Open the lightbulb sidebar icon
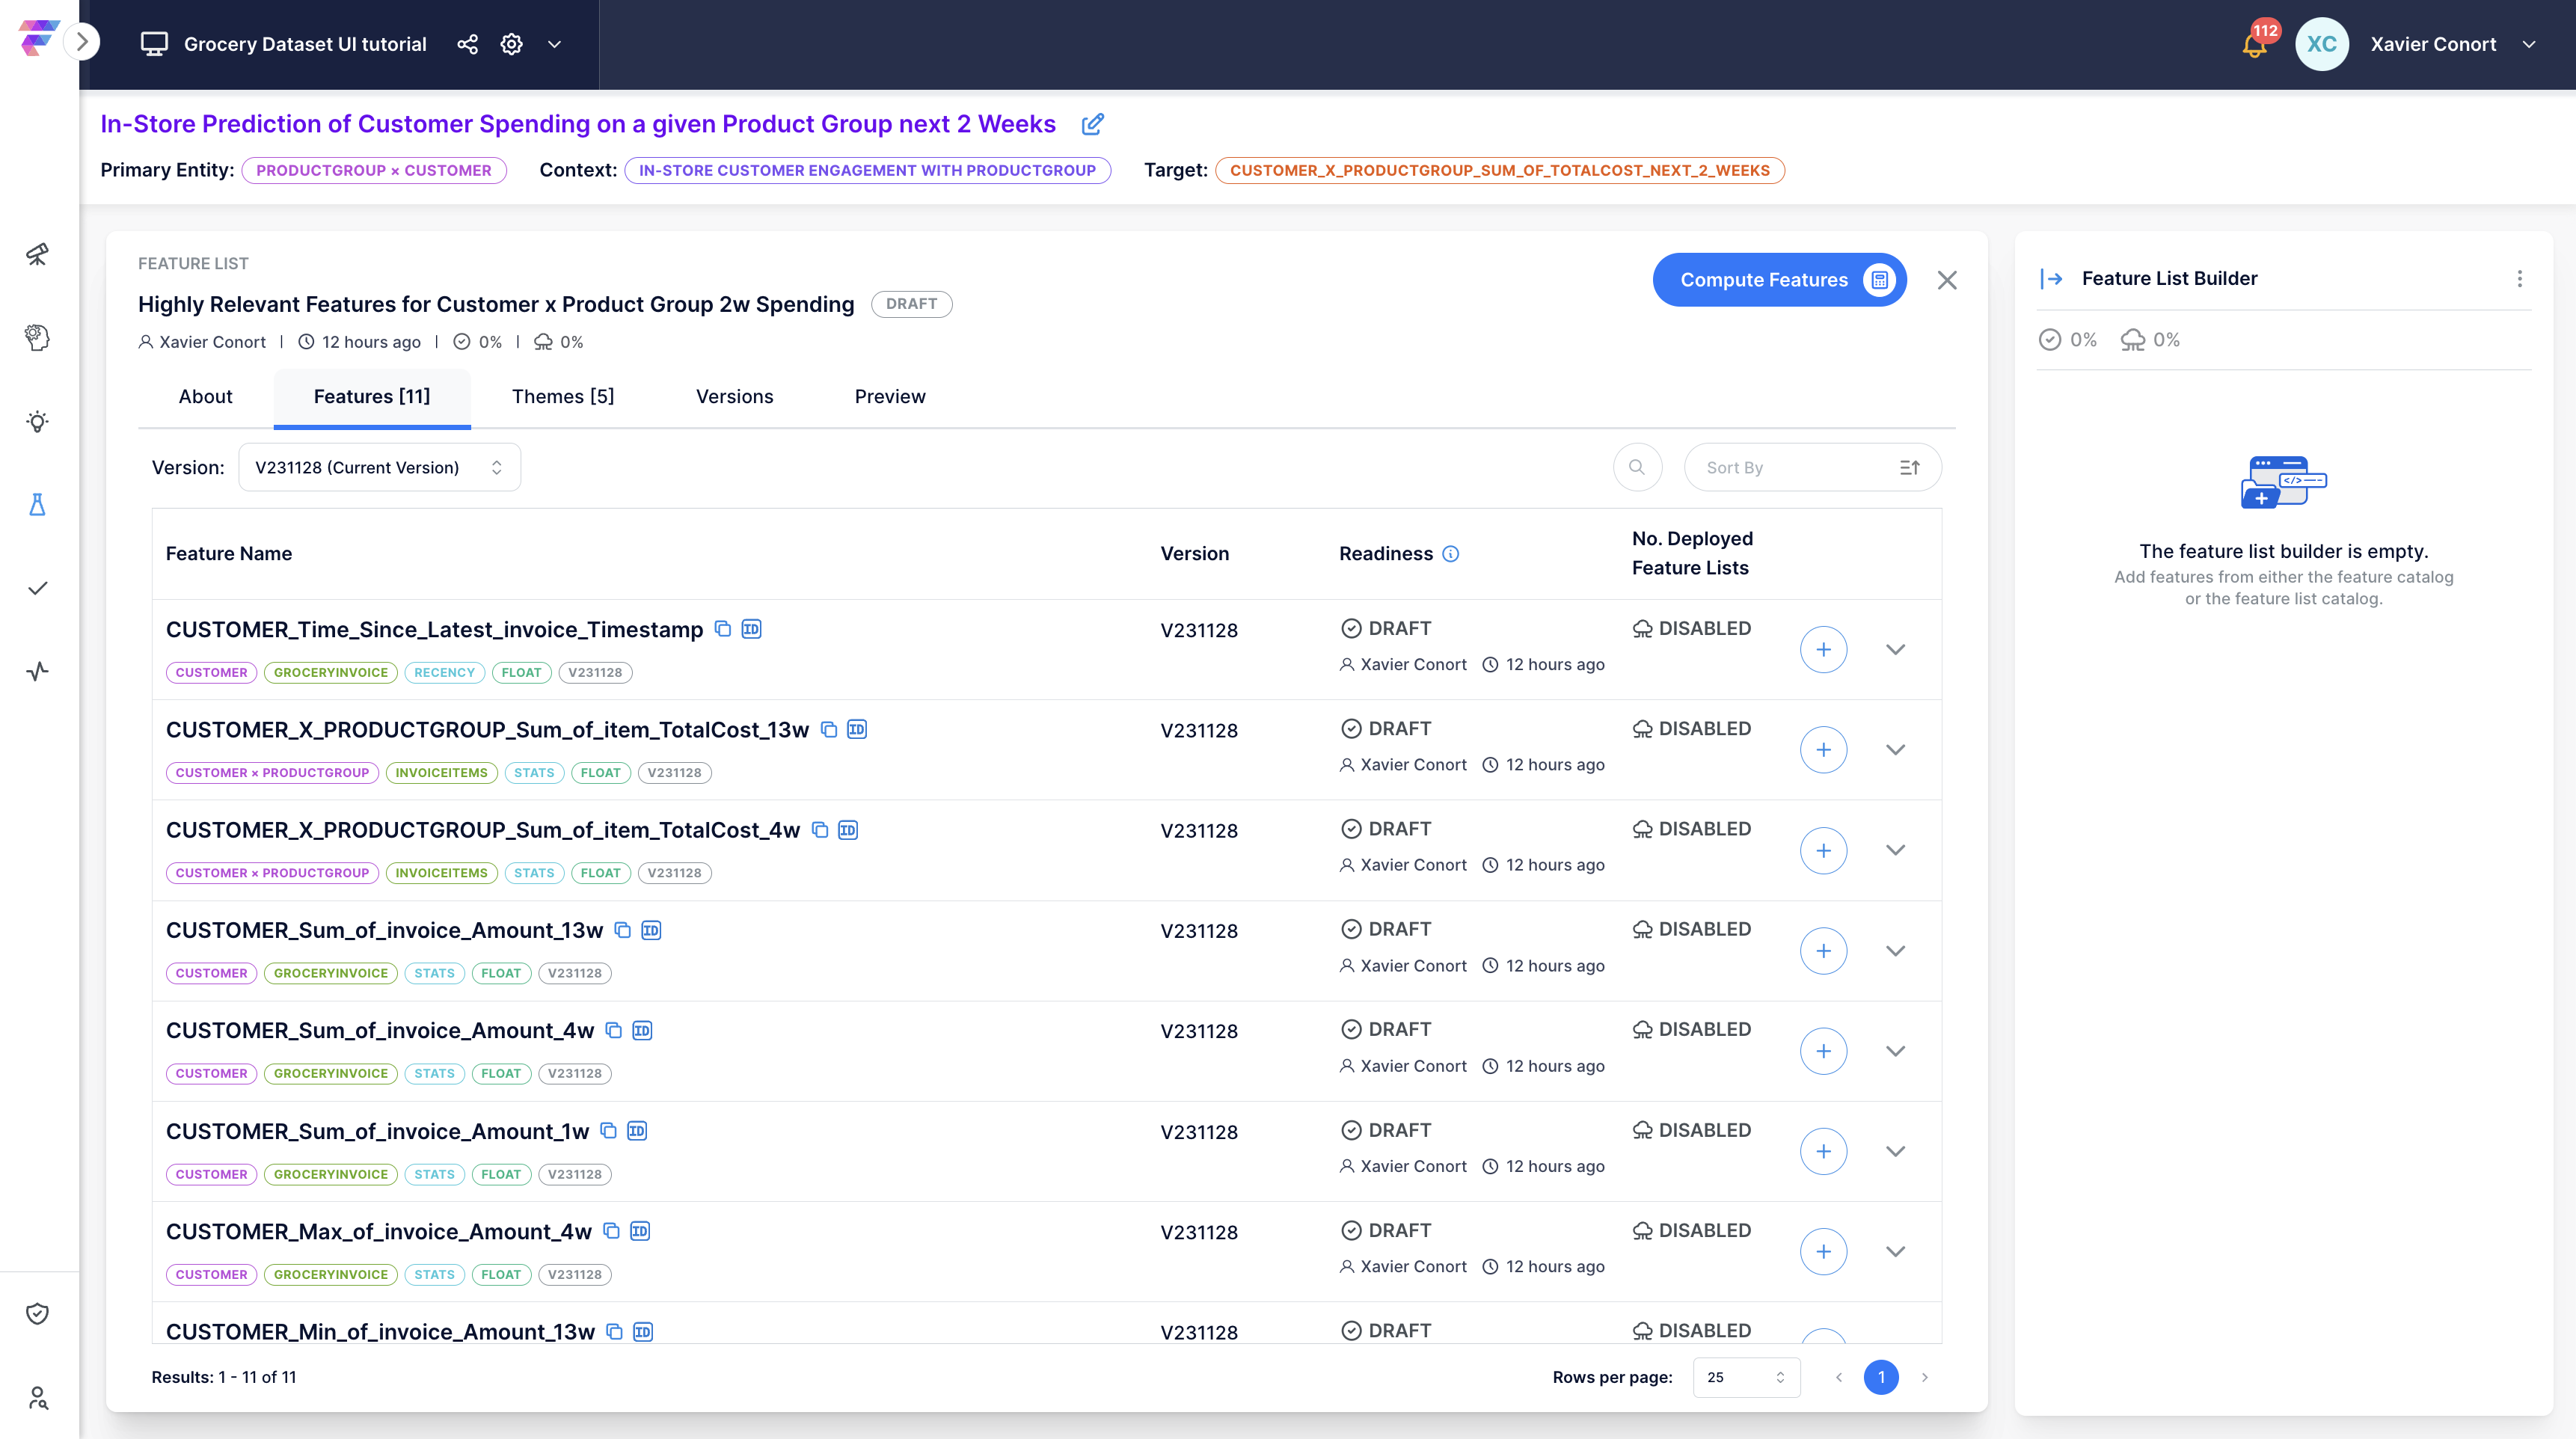This screenshot has height=1439, width=2576. click(x=37, y=421)
